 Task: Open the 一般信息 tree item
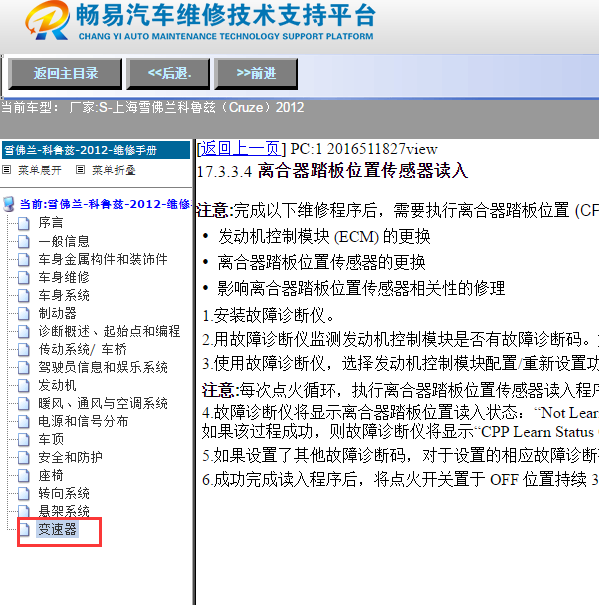64,241
